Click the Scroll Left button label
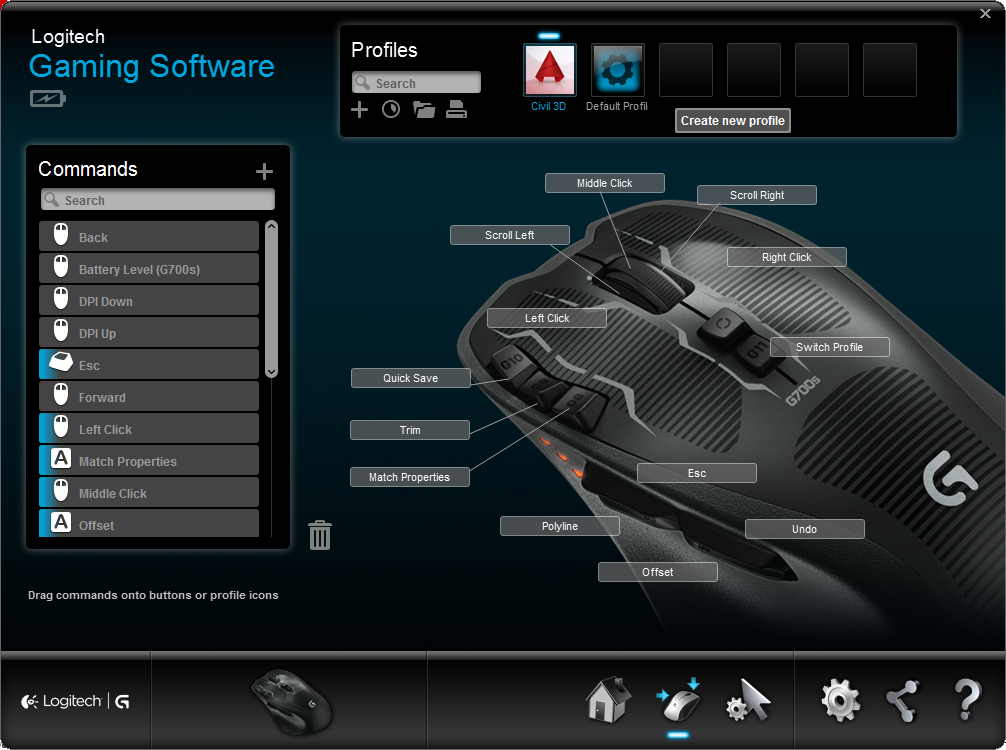The height and width of the screenshot is (750, 1006). pos(510,235)
